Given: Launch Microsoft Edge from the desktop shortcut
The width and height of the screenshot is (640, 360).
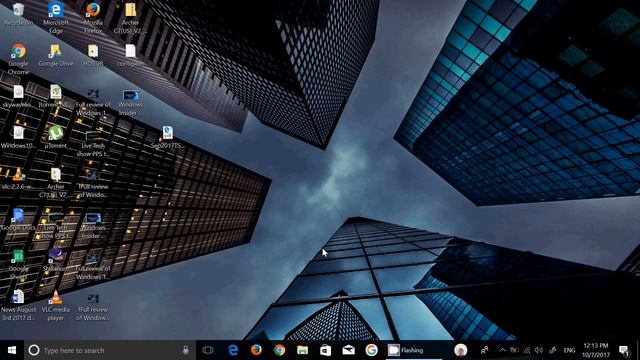Looking at the screenshot, I should pyautogui.click(x=56, y=18).
